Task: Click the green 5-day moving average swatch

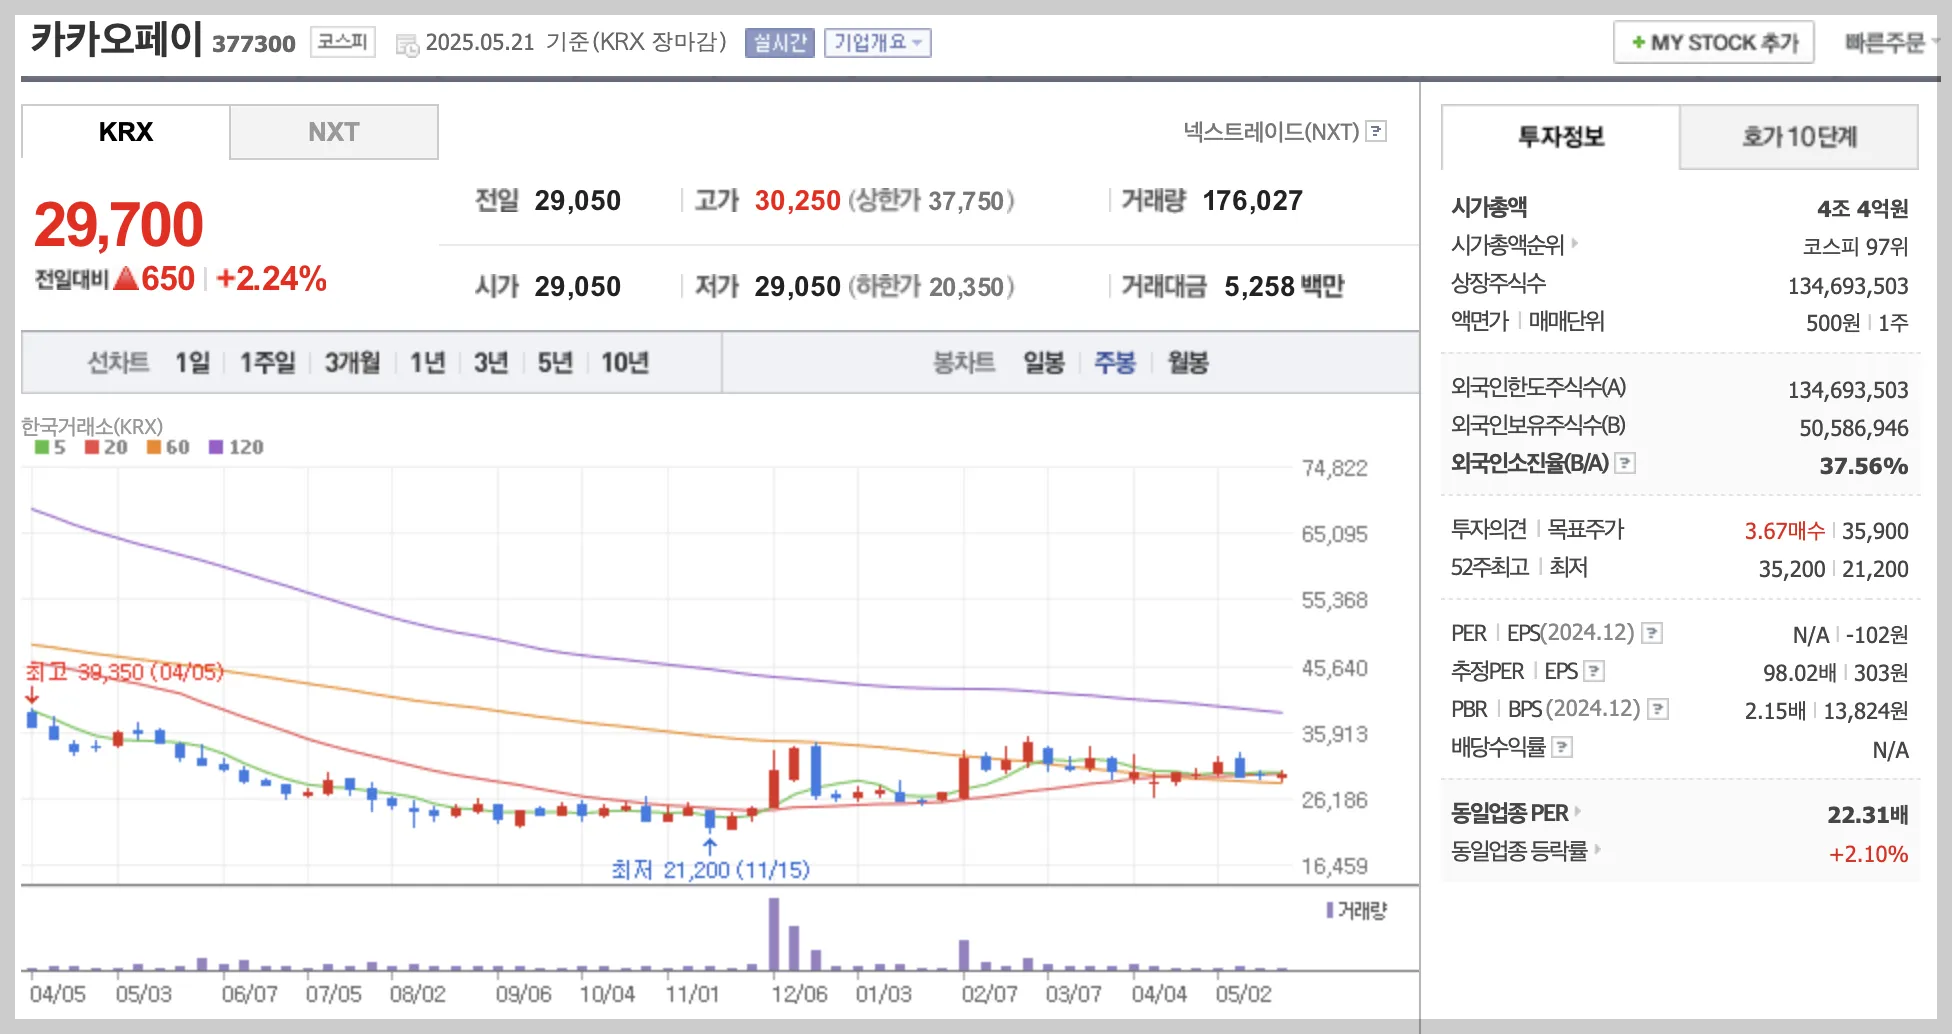Action: point(42,447)
